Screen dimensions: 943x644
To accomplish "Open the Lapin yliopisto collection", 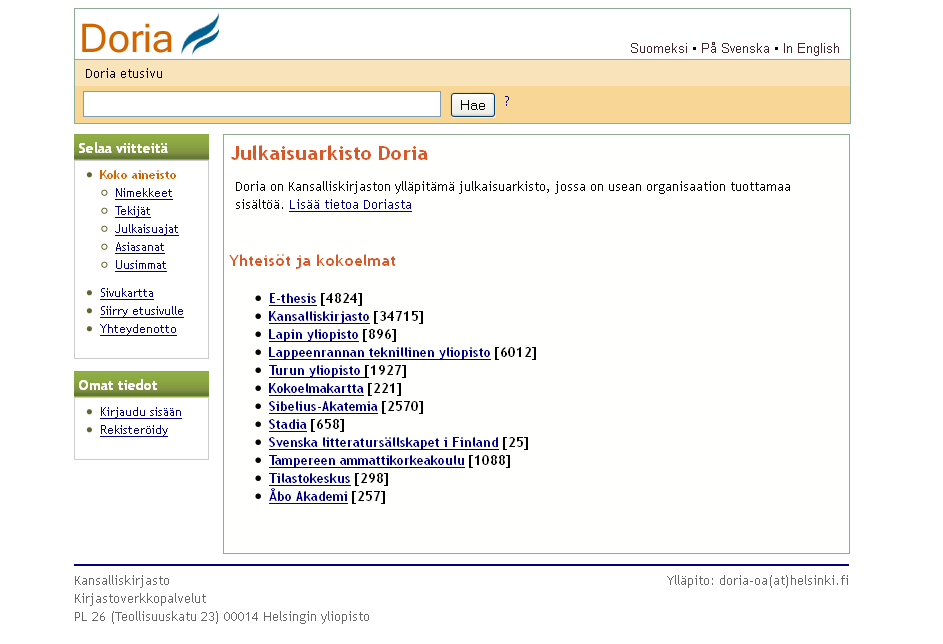I will coord(313,334).
